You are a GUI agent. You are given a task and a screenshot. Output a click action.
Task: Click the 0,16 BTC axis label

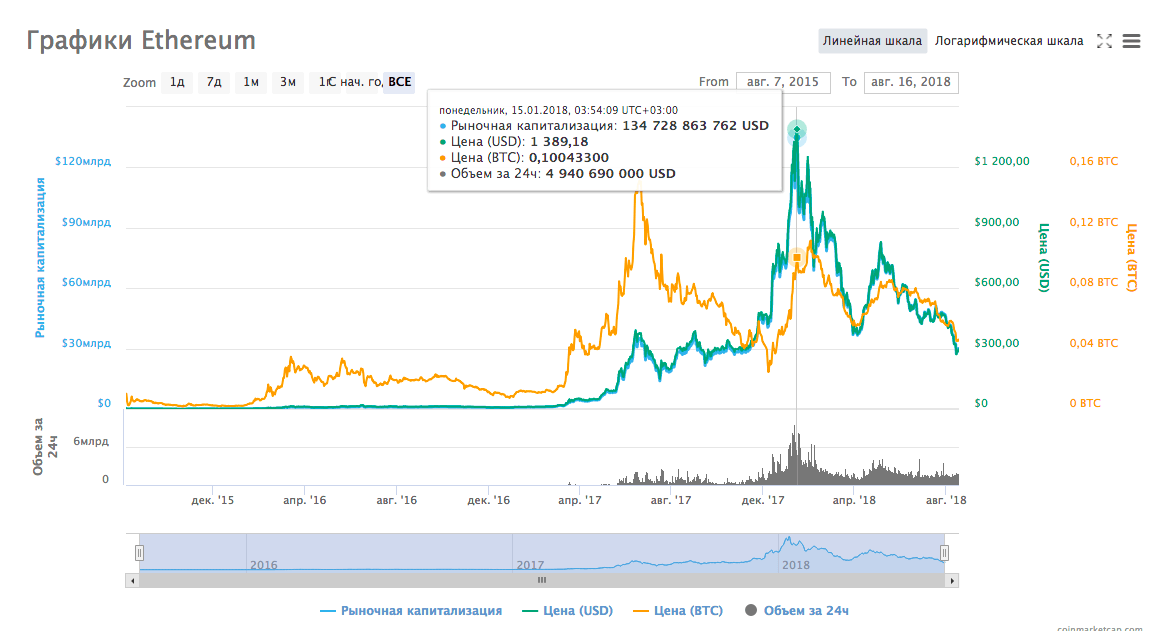[x=1094, y=161]
